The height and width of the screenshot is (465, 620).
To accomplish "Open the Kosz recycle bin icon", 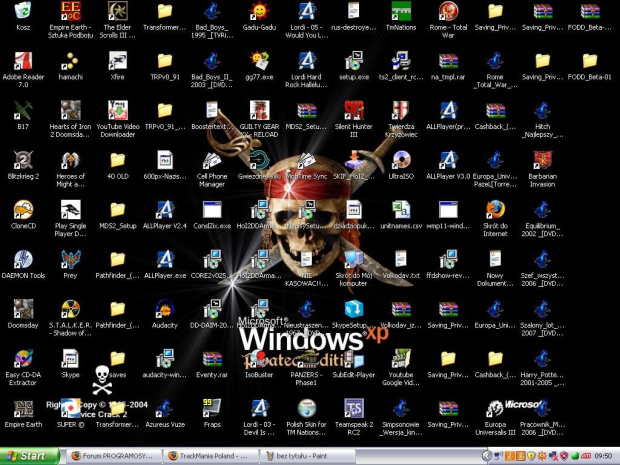I will click(23, 11).
